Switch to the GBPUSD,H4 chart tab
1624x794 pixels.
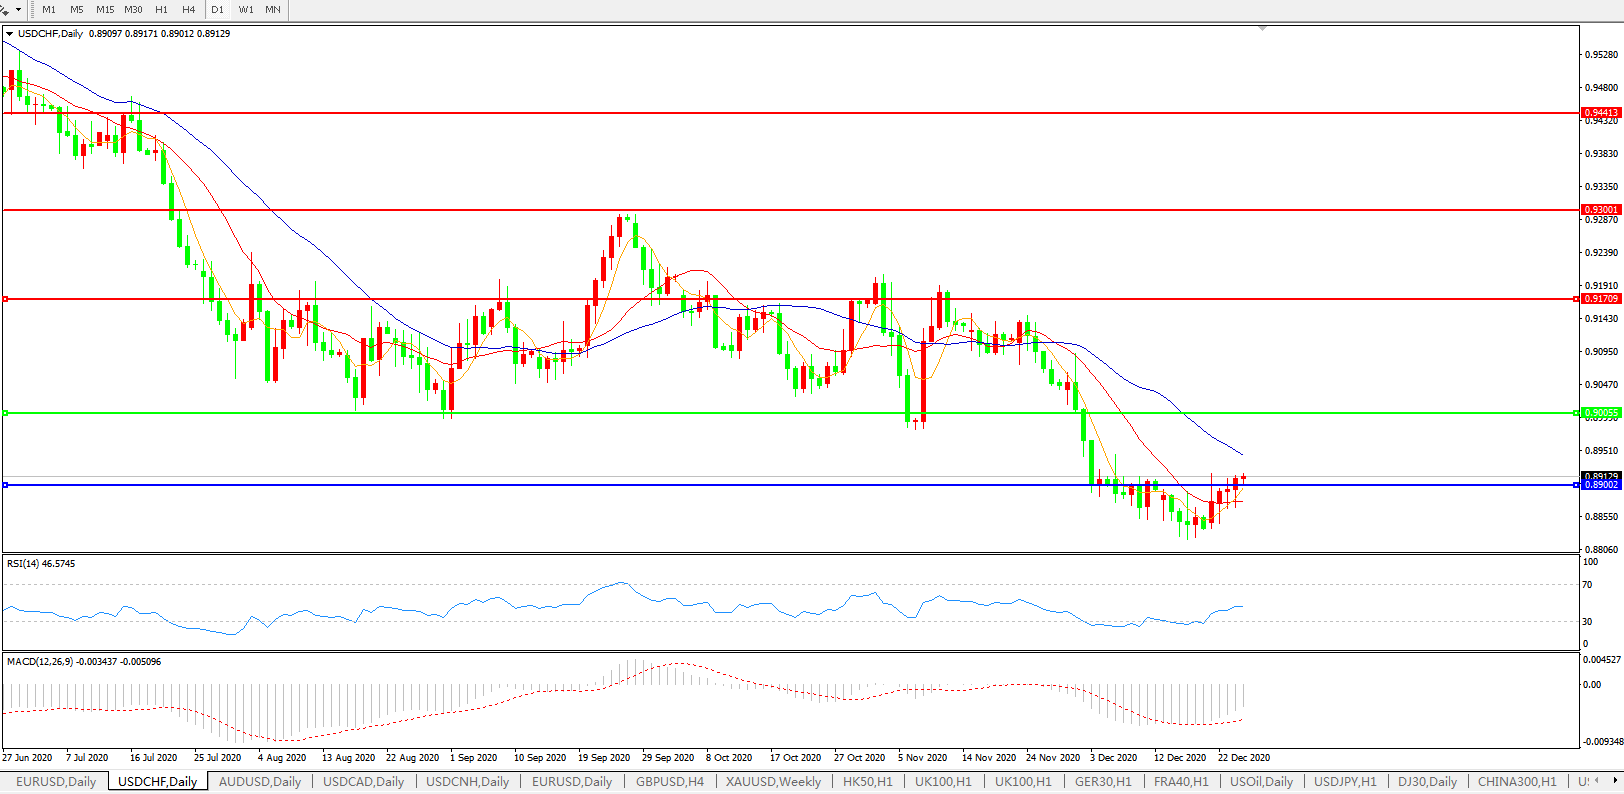669,782
